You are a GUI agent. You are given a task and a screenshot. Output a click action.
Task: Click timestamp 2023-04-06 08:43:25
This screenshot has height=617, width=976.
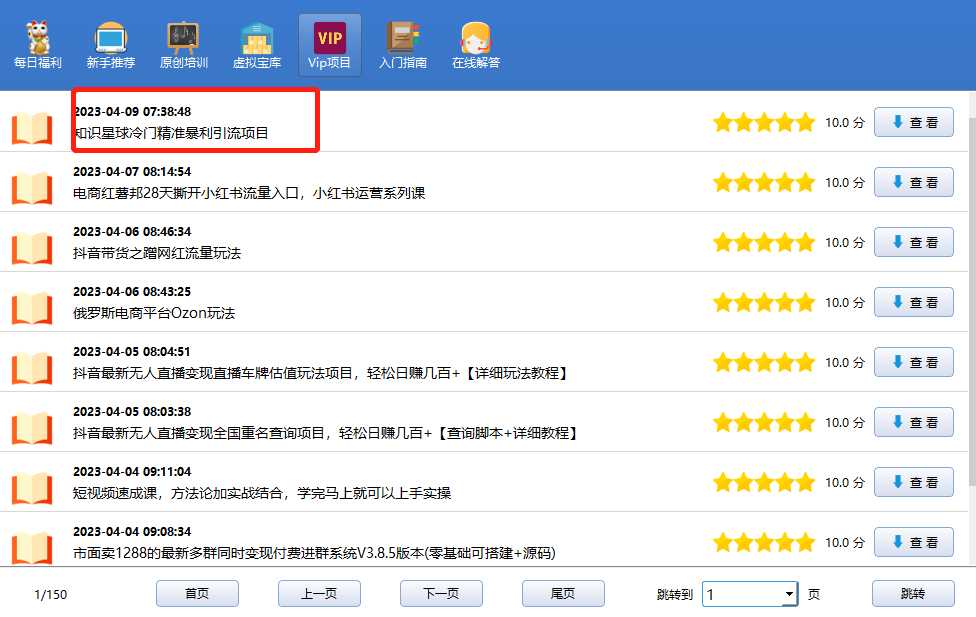click(132, 291)
